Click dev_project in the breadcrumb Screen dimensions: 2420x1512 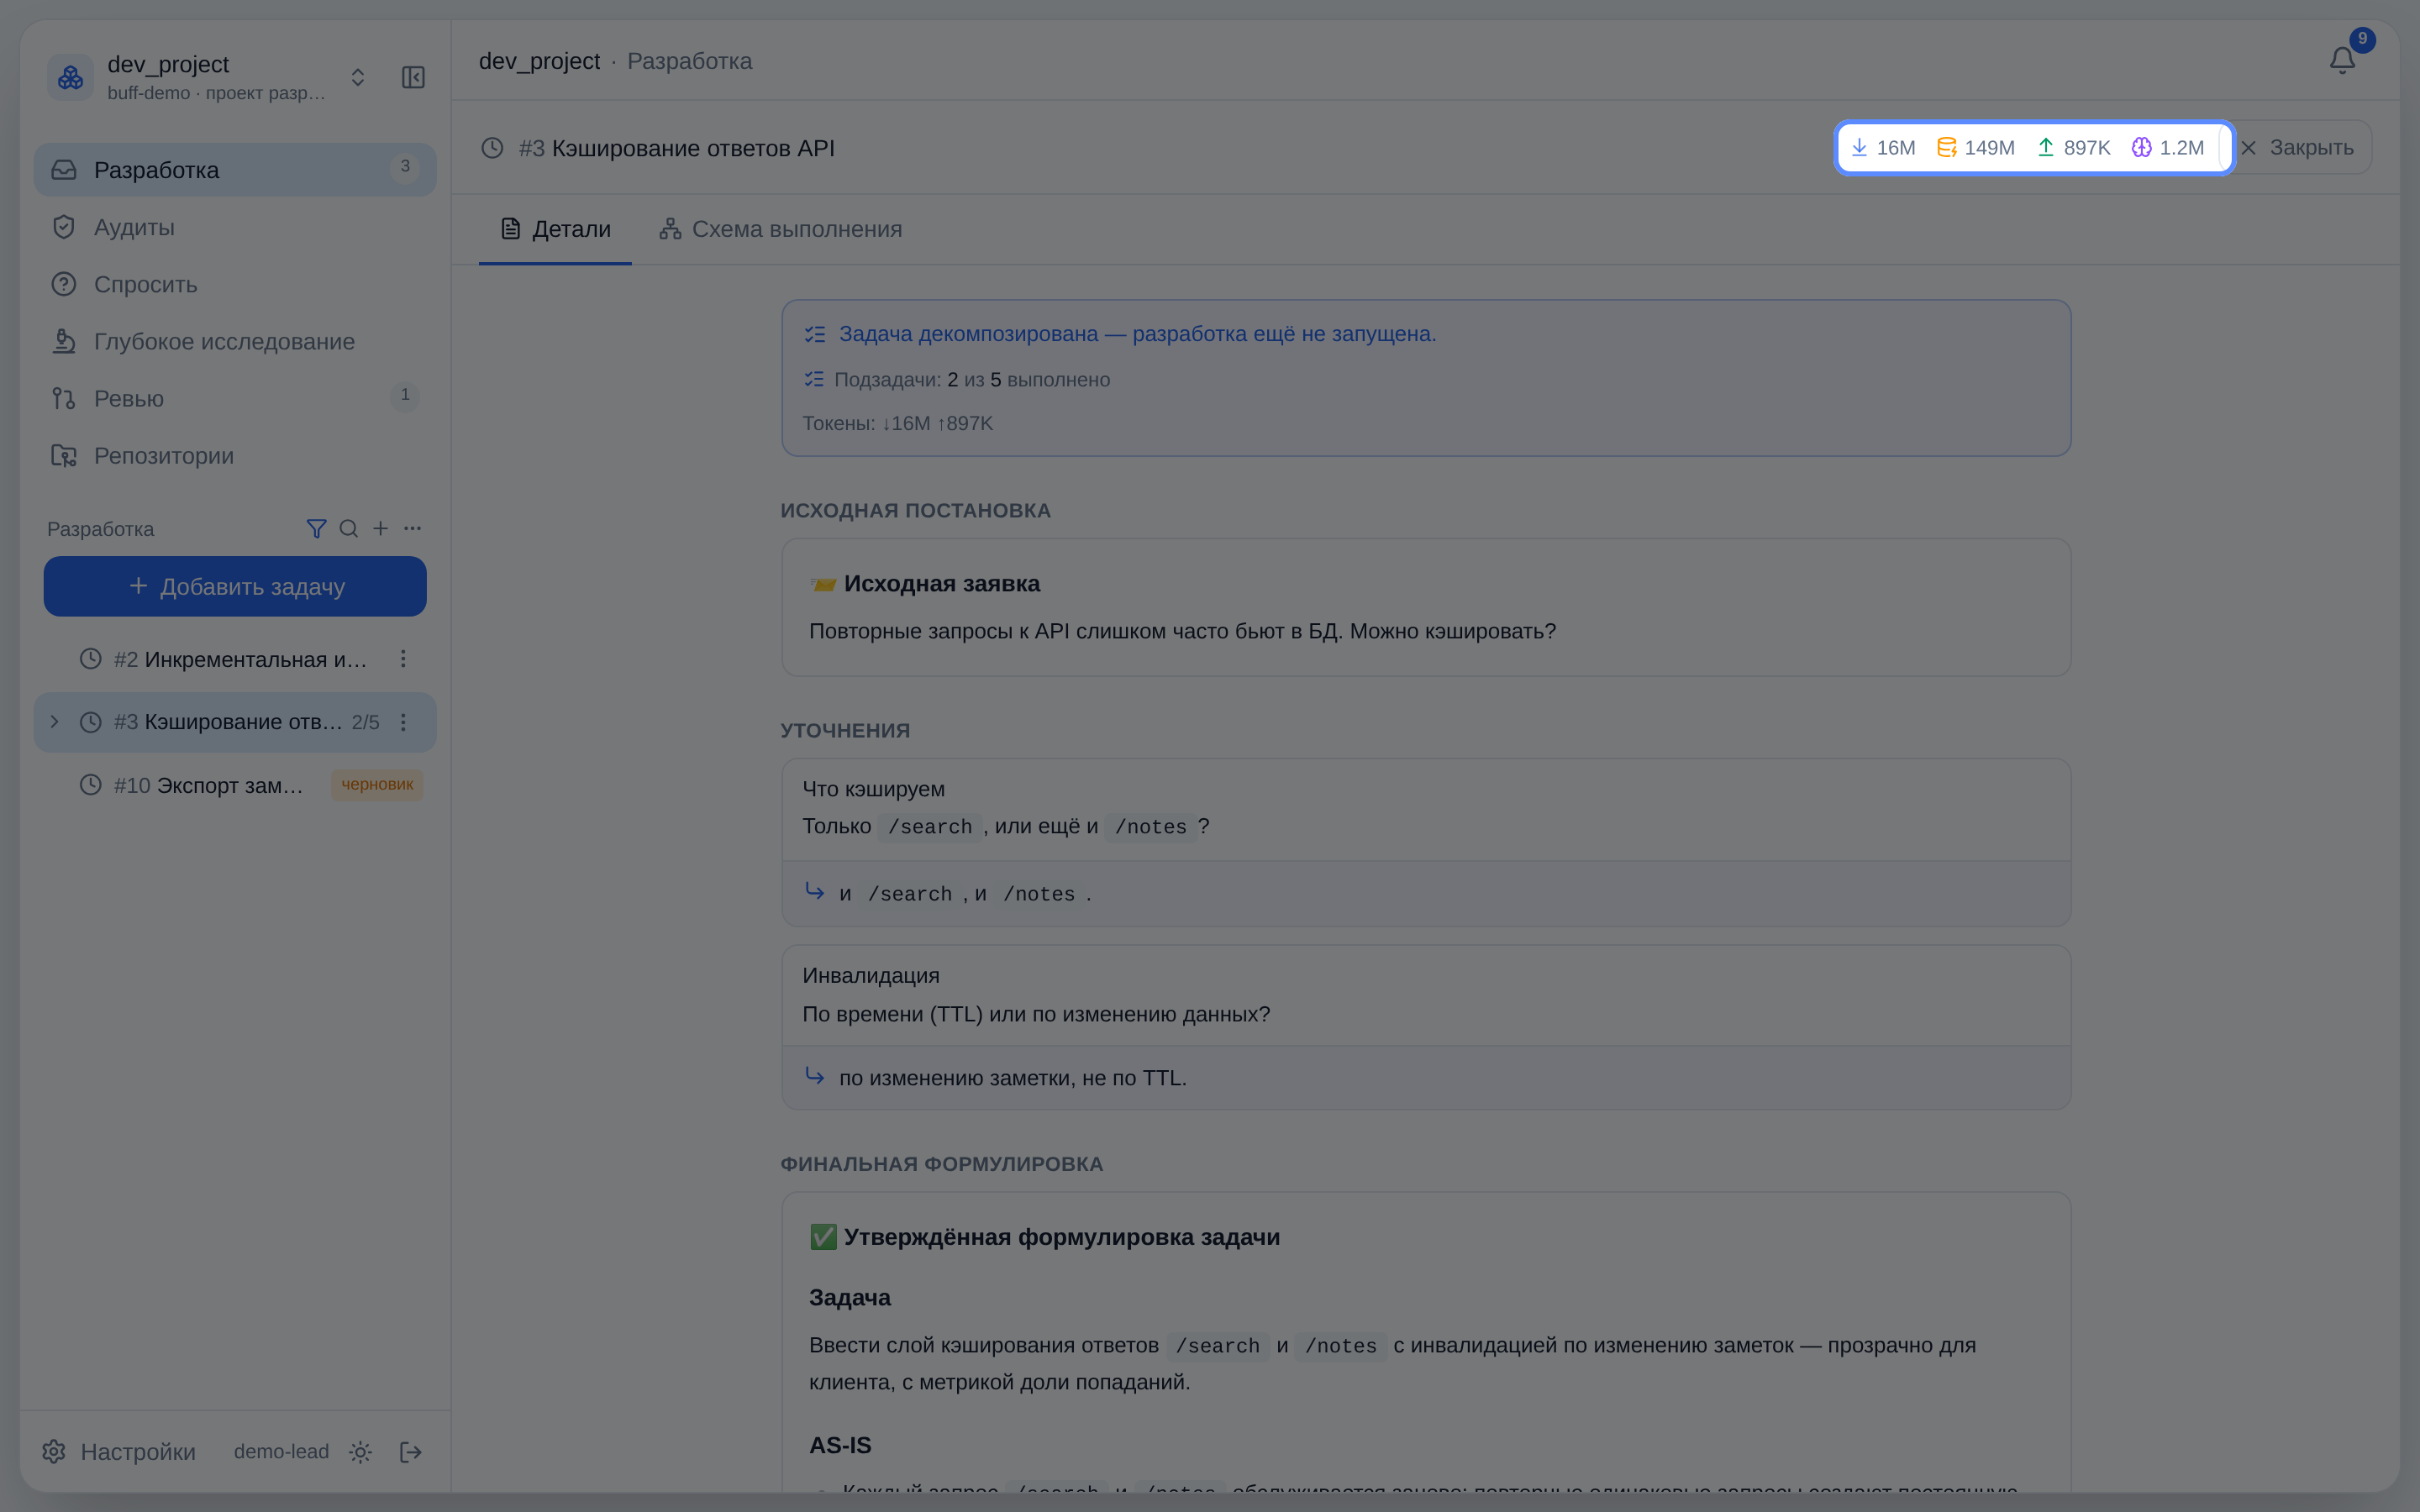click(539, 61)
